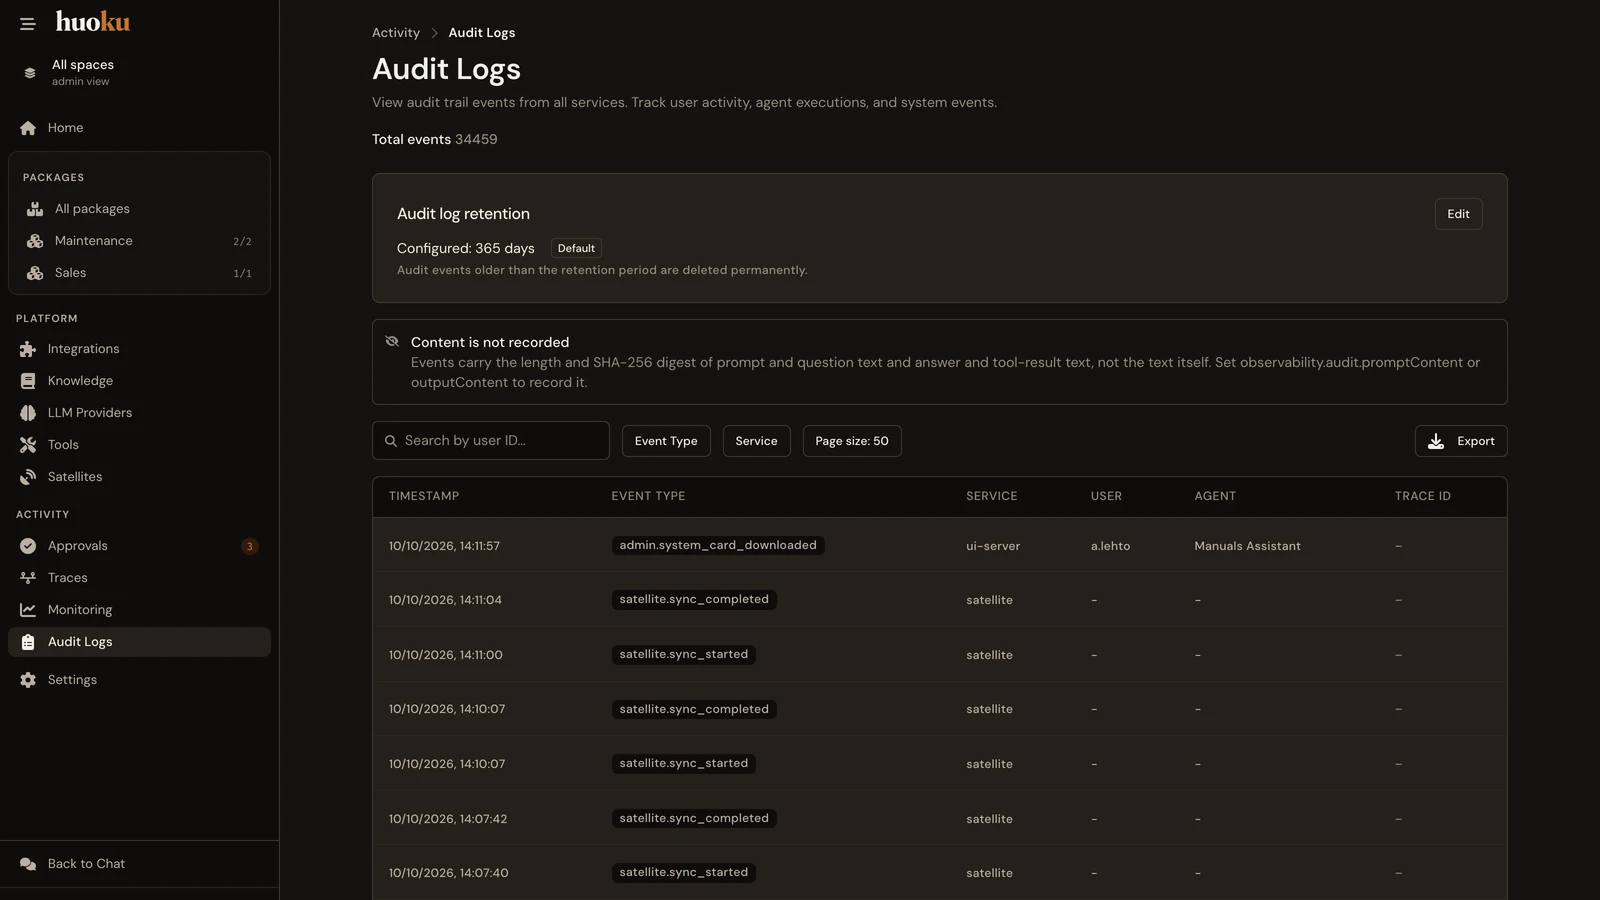1600x900 pixels.
Task: Select the Monitoring menu item
Action: click(139, 610)
